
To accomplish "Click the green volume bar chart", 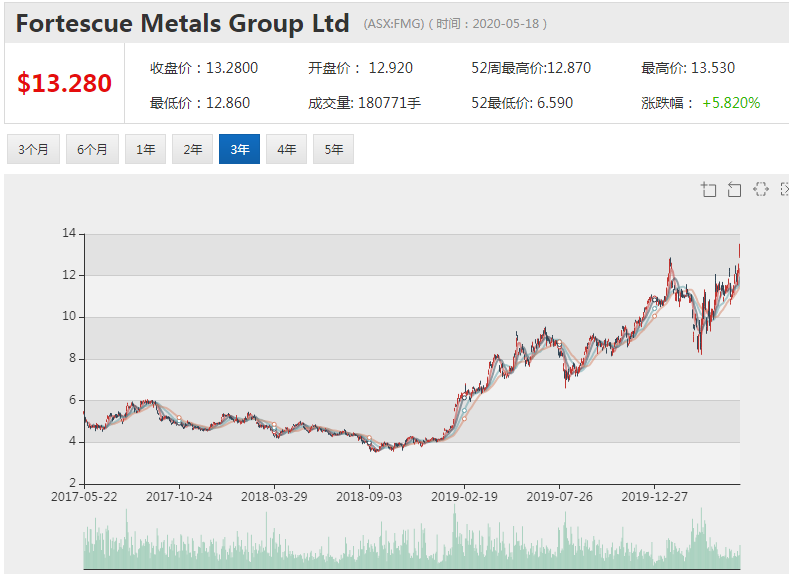I will (x=412, y=539).
